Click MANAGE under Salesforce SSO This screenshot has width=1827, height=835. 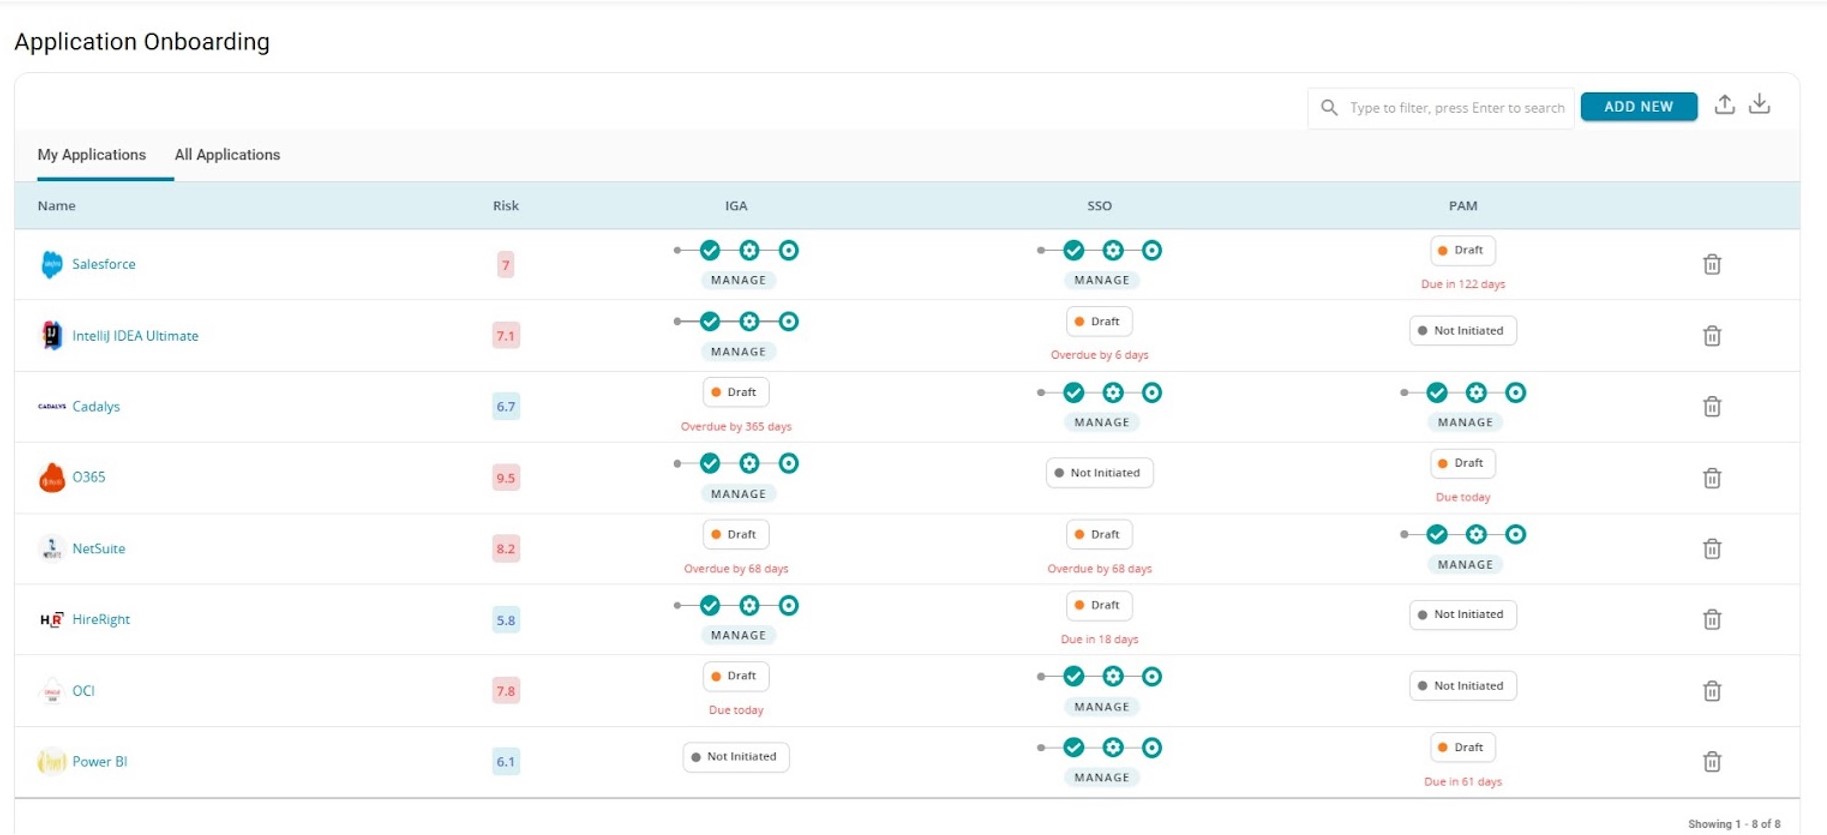[x=1101, y=280]
